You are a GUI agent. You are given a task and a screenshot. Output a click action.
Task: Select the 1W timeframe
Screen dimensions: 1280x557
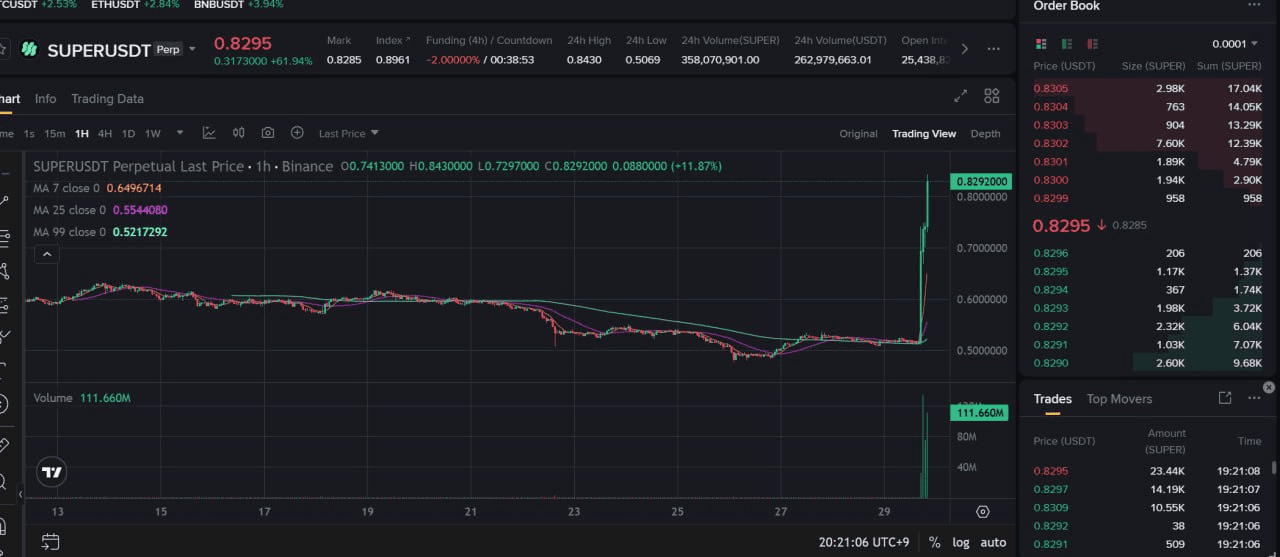[153, 133]
